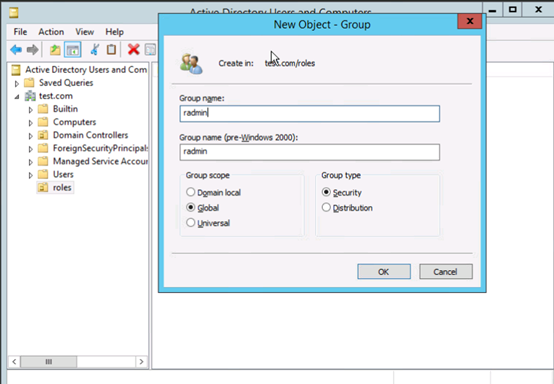The width and height of the screenshot is (554, 384).
Task: Maximize the Active Directory Users and Computers window
Action: [x=513, y=10]
